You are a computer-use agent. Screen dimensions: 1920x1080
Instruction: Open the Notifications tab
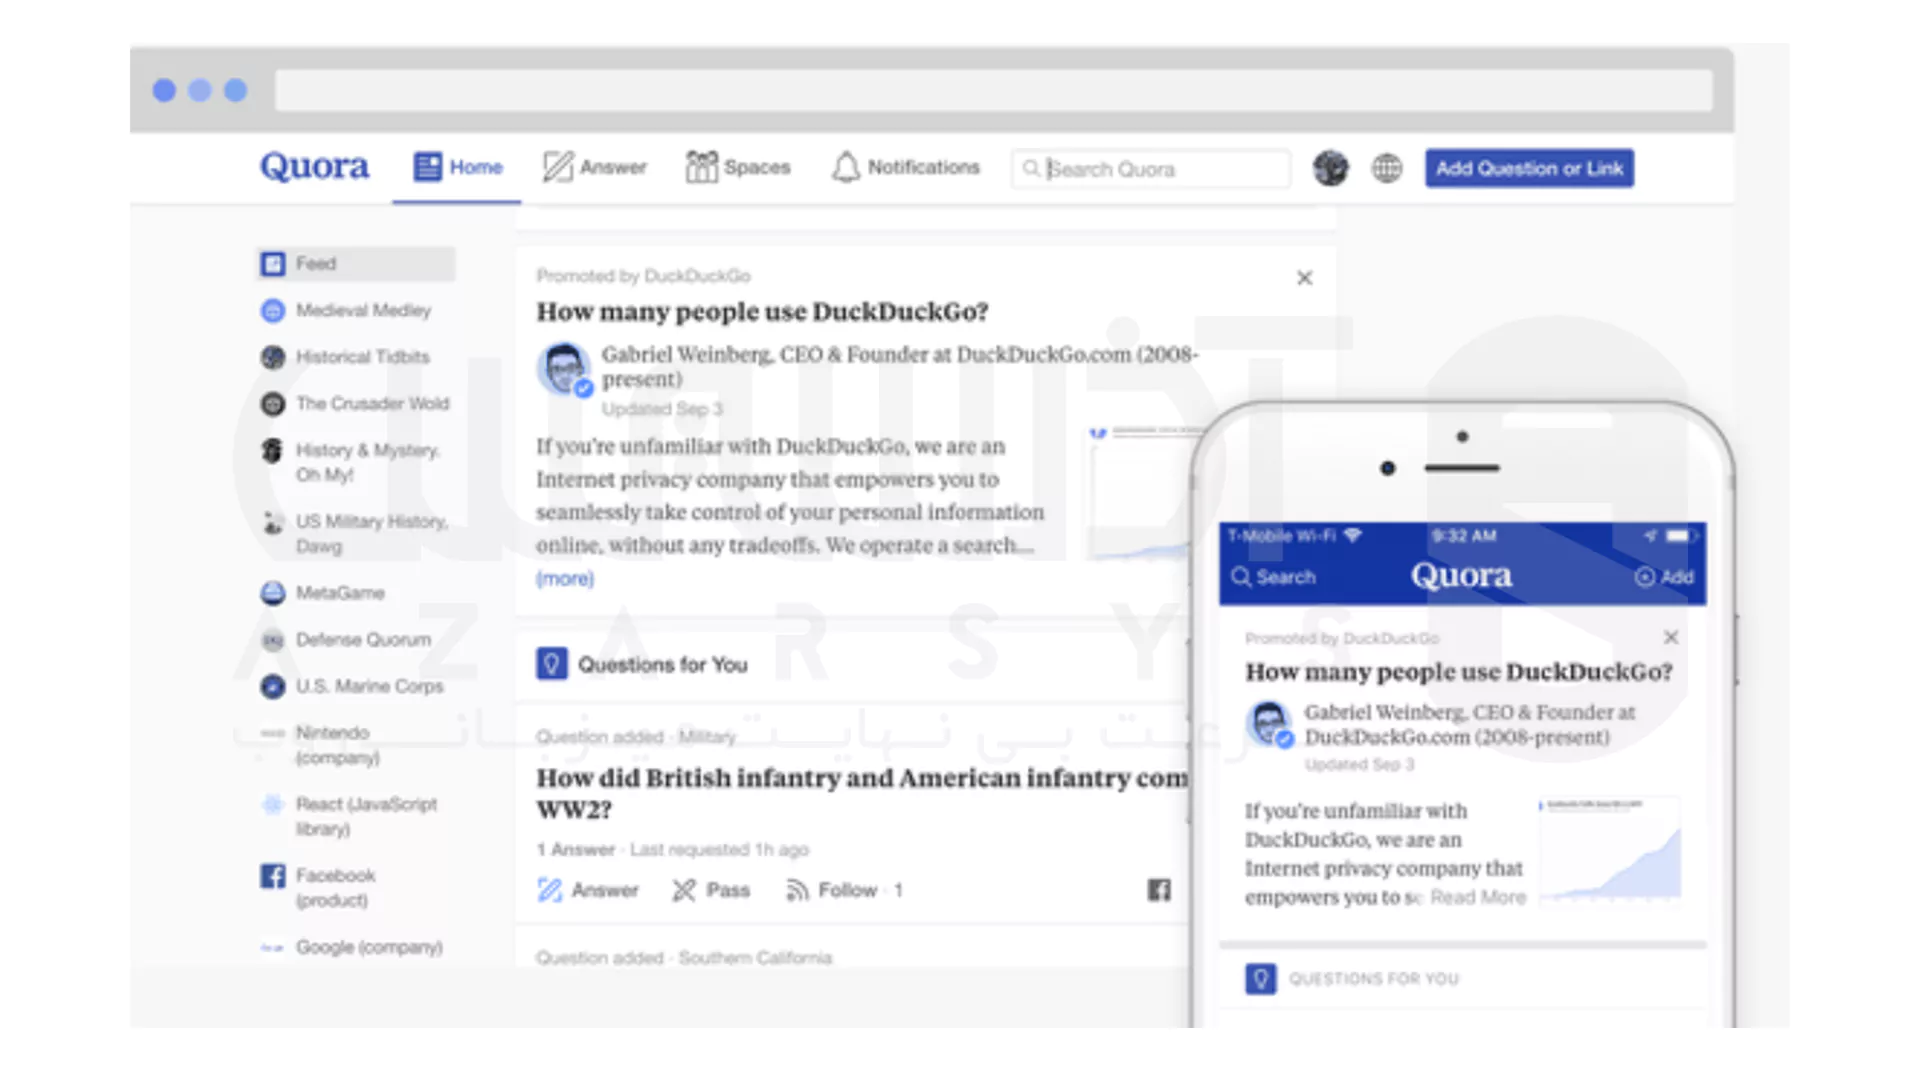point(905,167)
